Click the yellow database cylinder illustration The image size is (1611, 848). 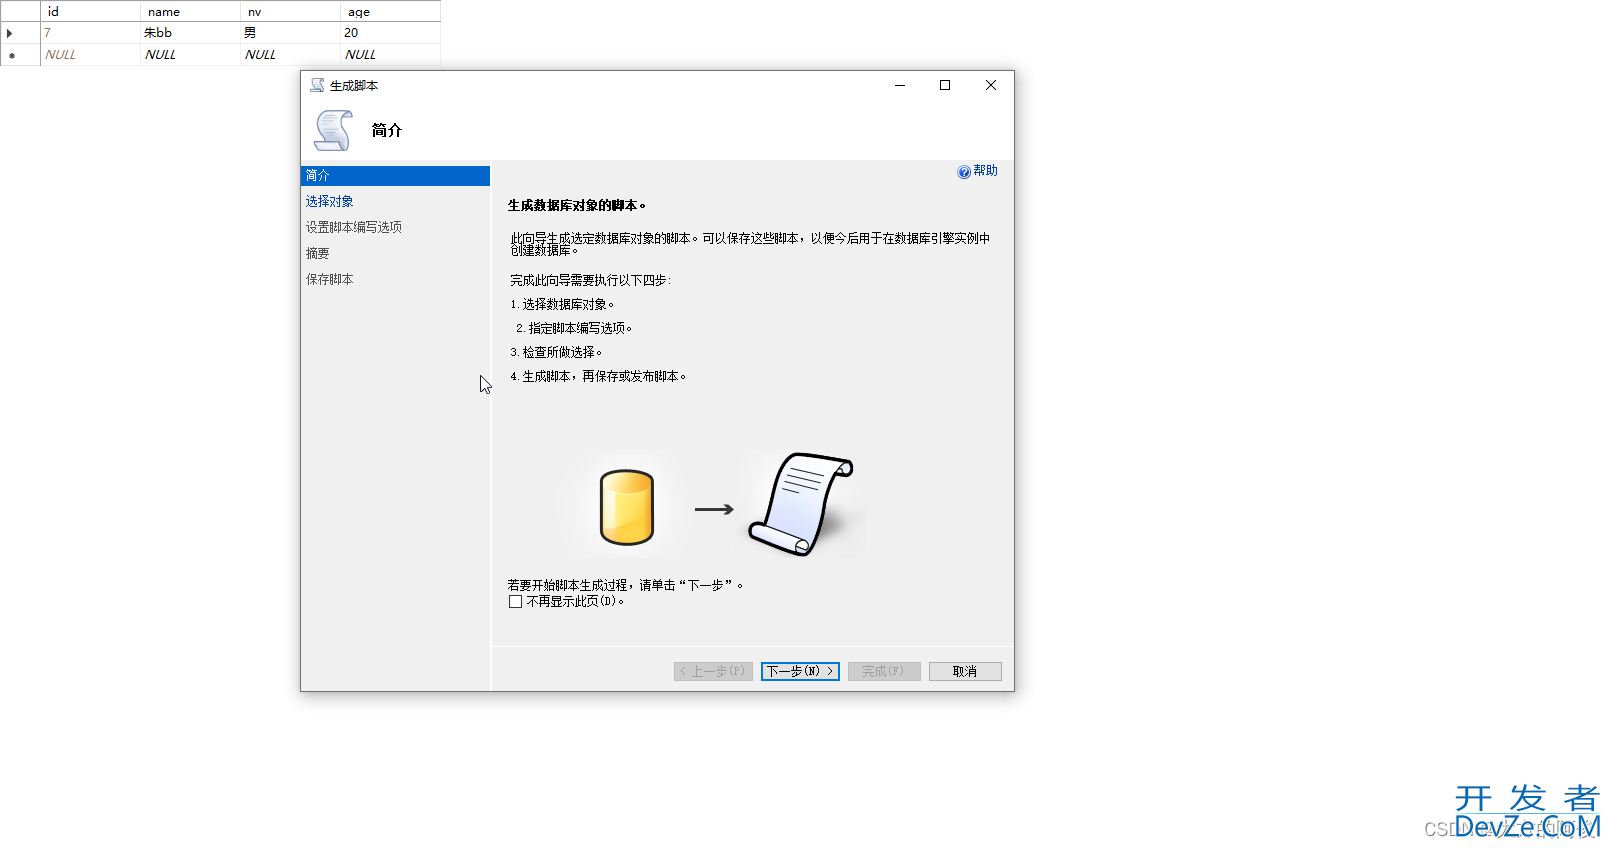[627, 507]
